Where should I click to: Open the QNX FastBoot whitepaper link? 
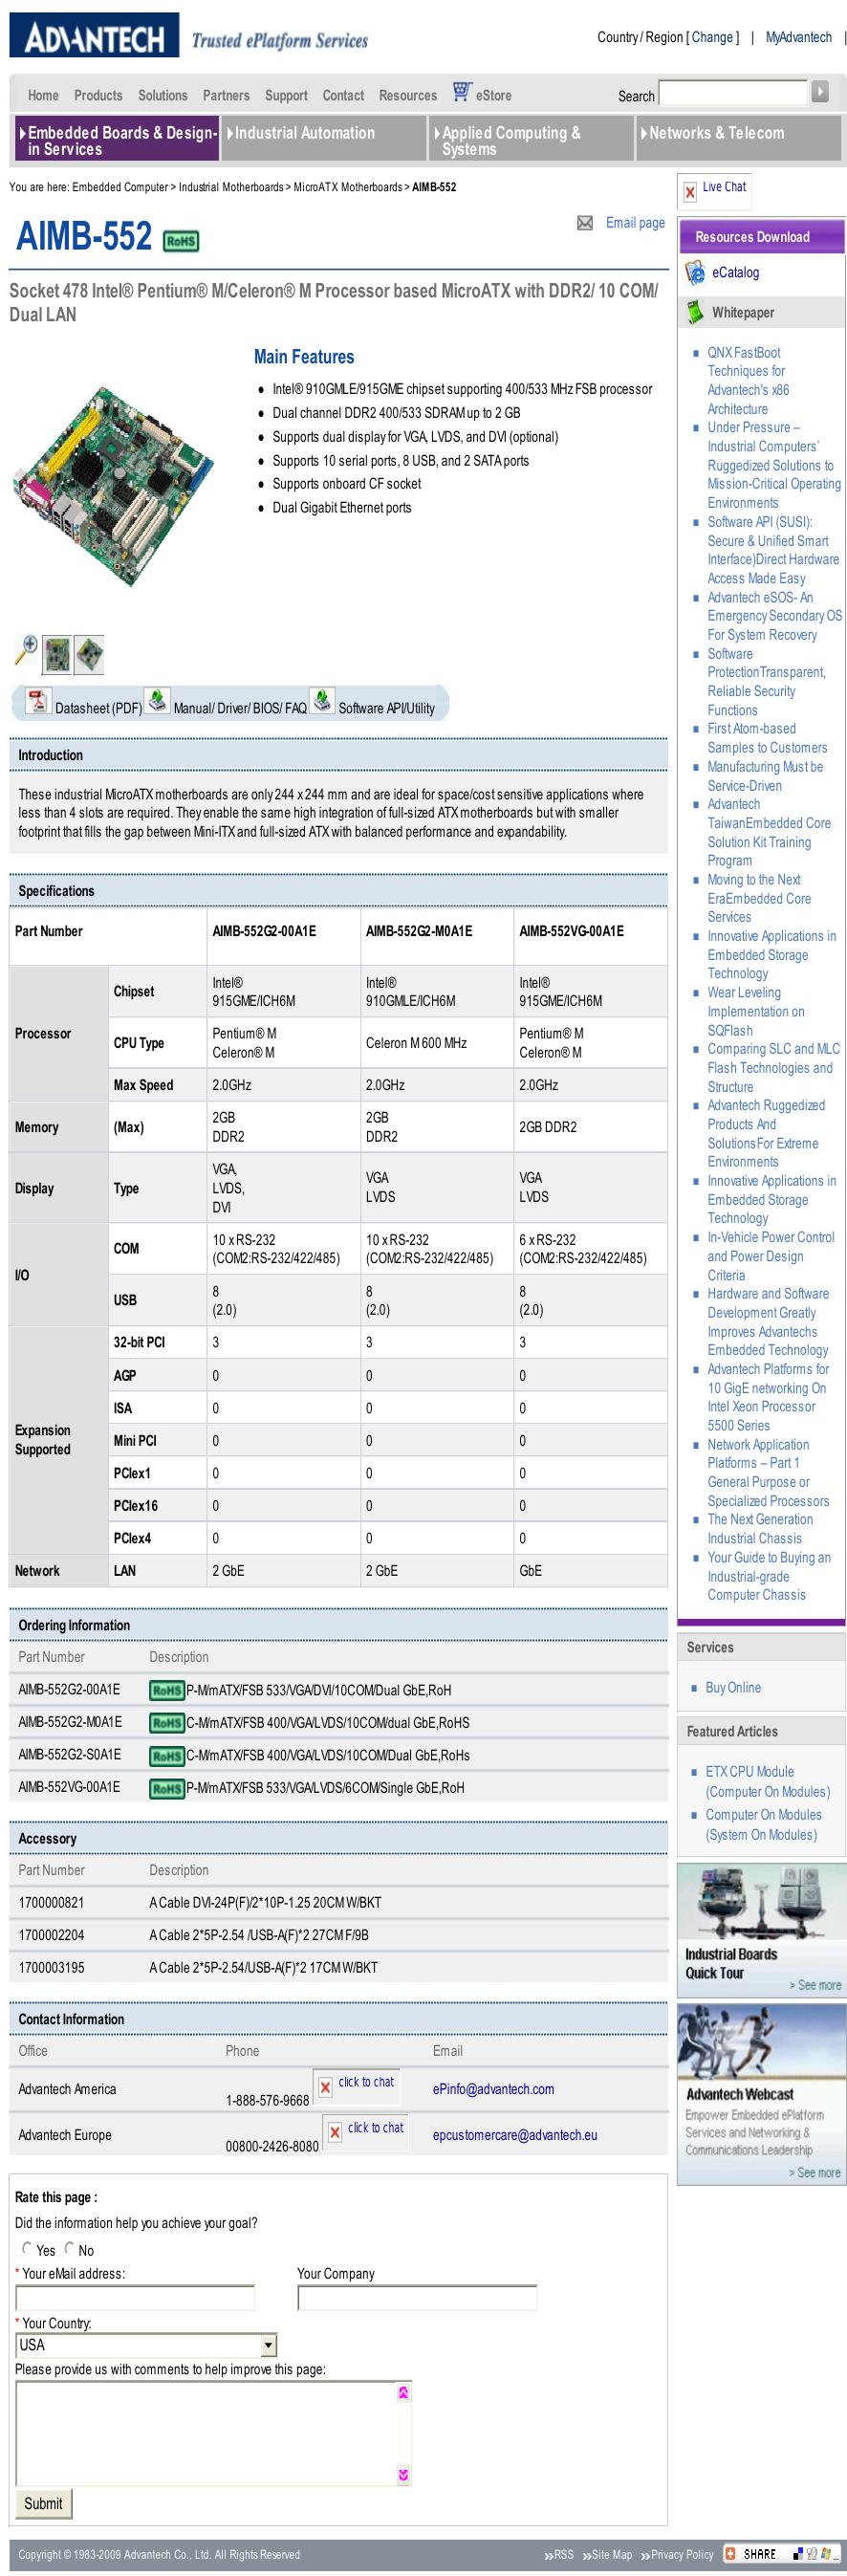coord(748,380)
